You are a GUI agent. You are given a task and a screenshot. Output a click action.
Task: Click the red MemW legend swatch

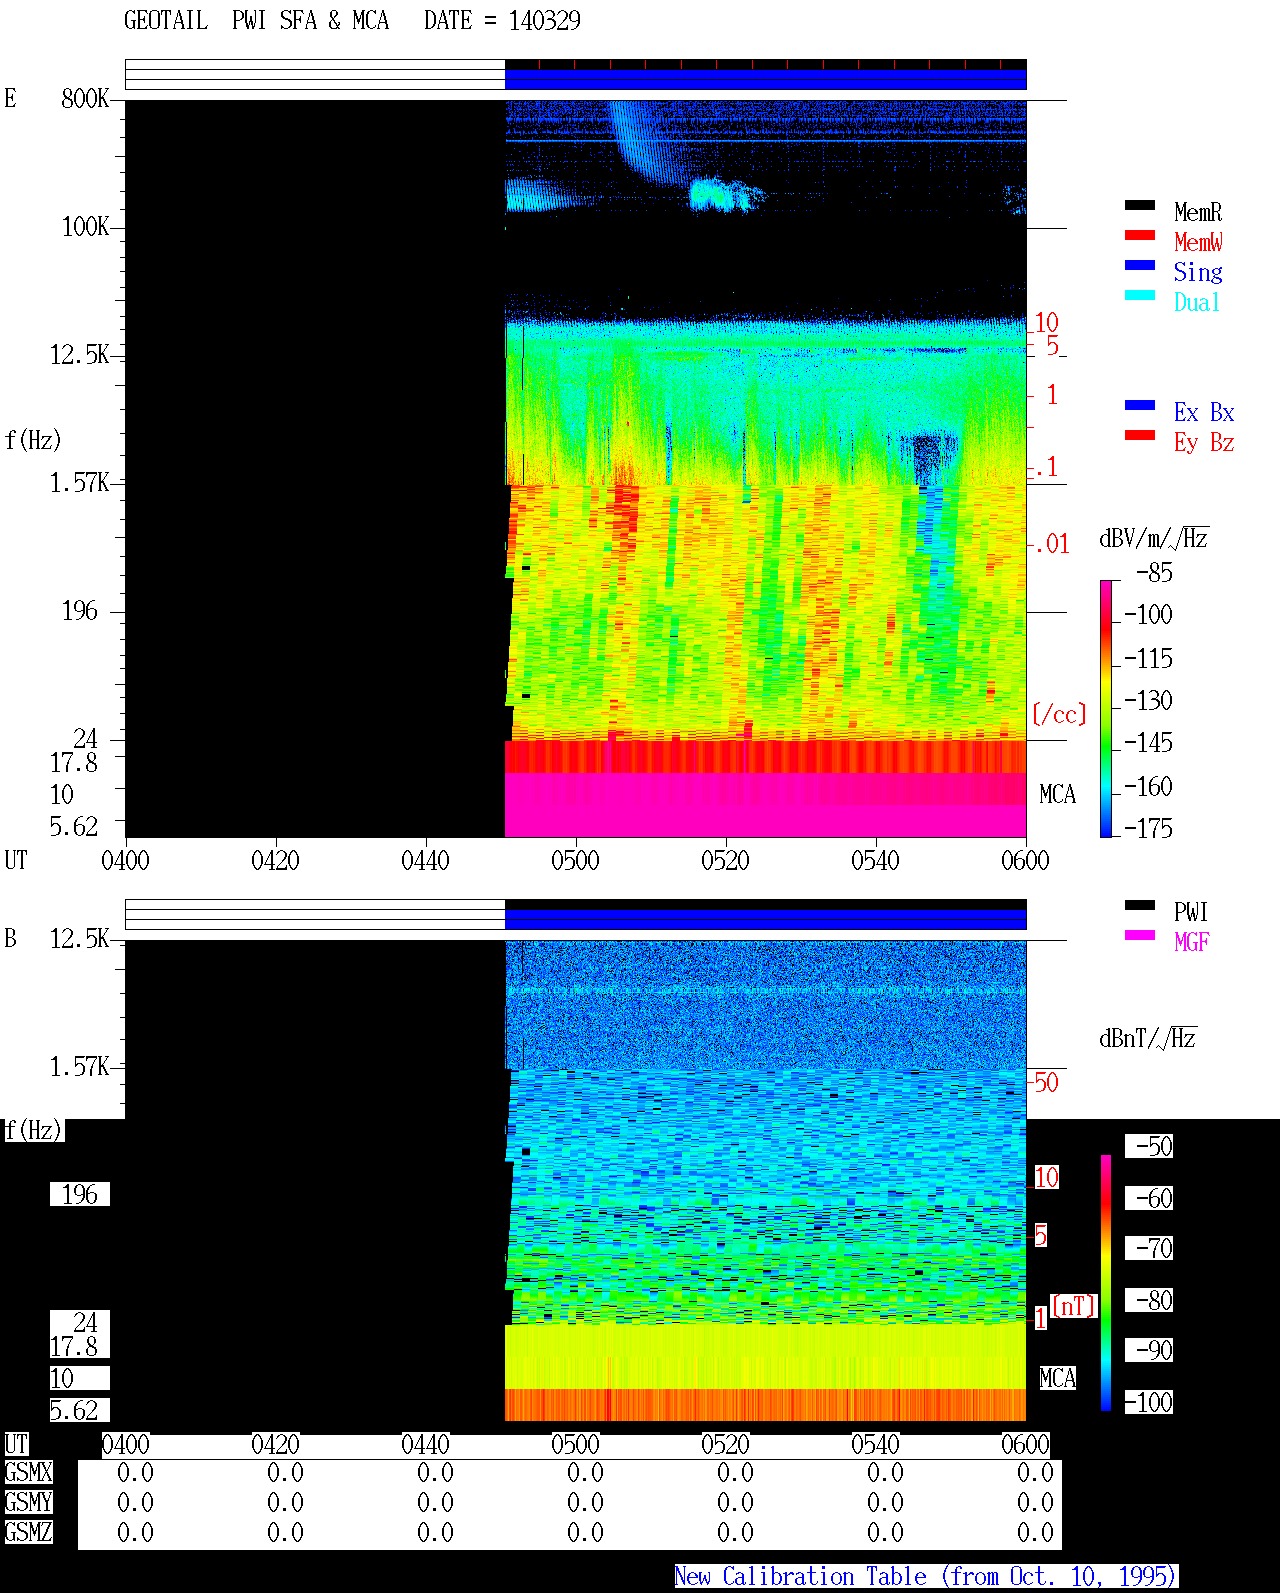[1140, 235]
